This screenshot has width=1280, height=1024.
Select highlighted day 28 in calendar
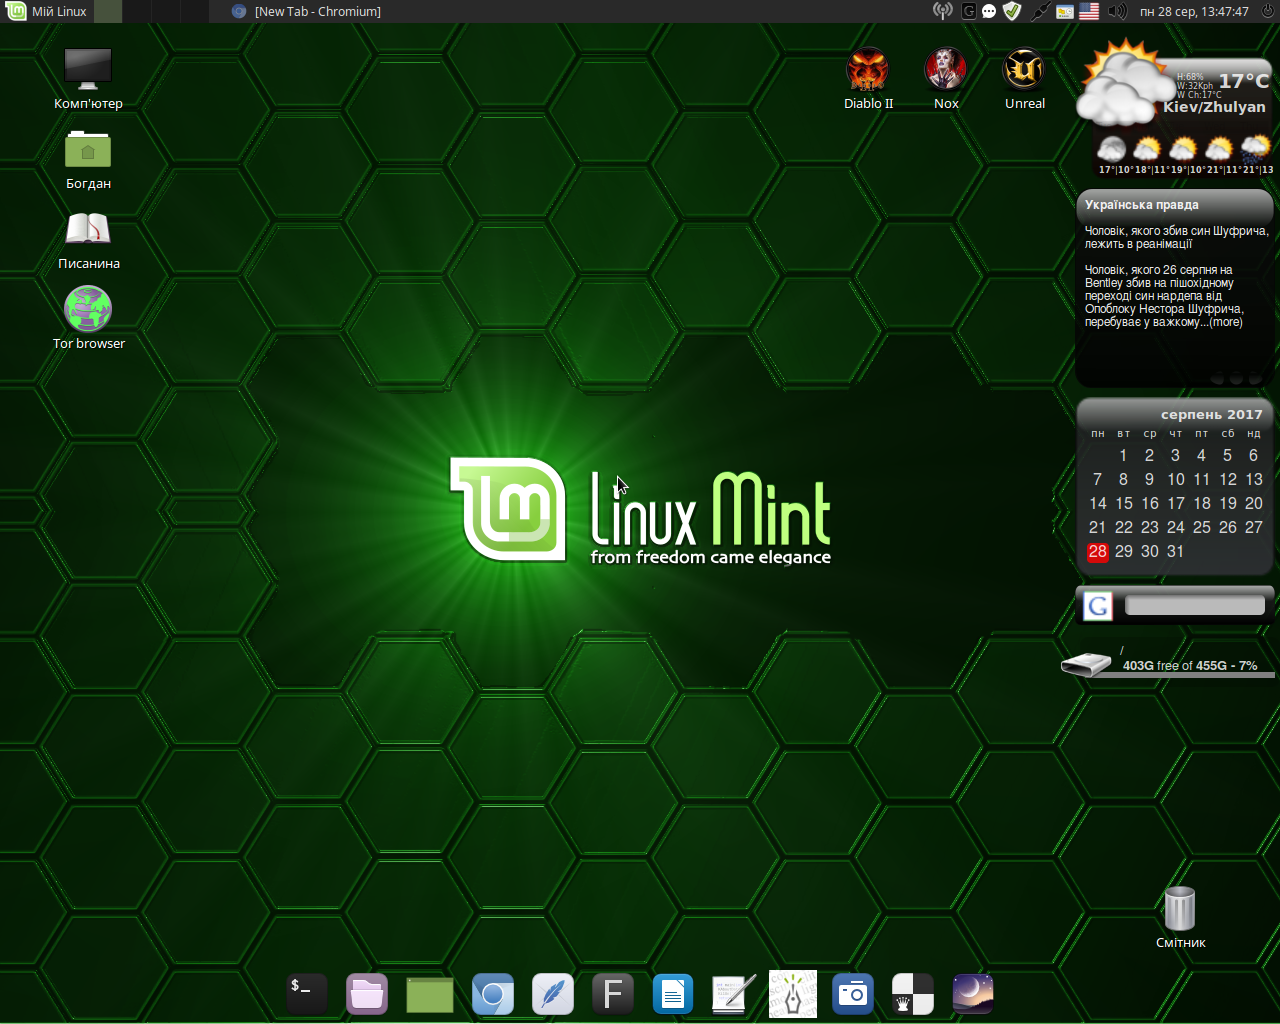click(1098, 552)
